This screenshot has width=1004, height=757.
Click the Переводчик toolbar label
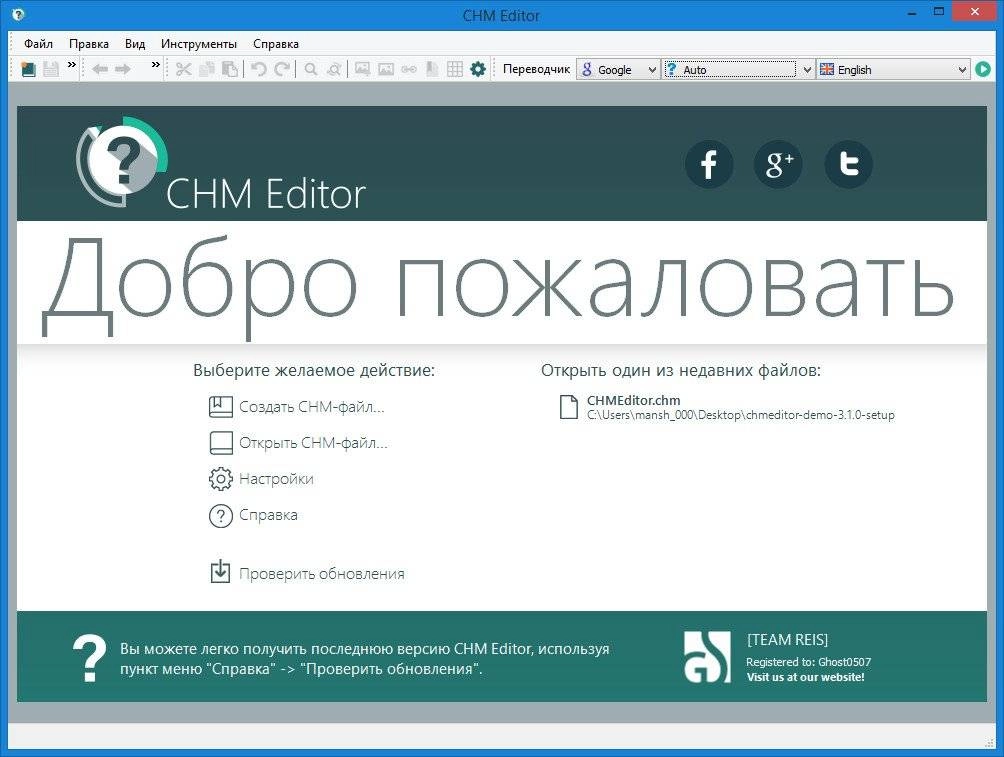click(537, 69)
